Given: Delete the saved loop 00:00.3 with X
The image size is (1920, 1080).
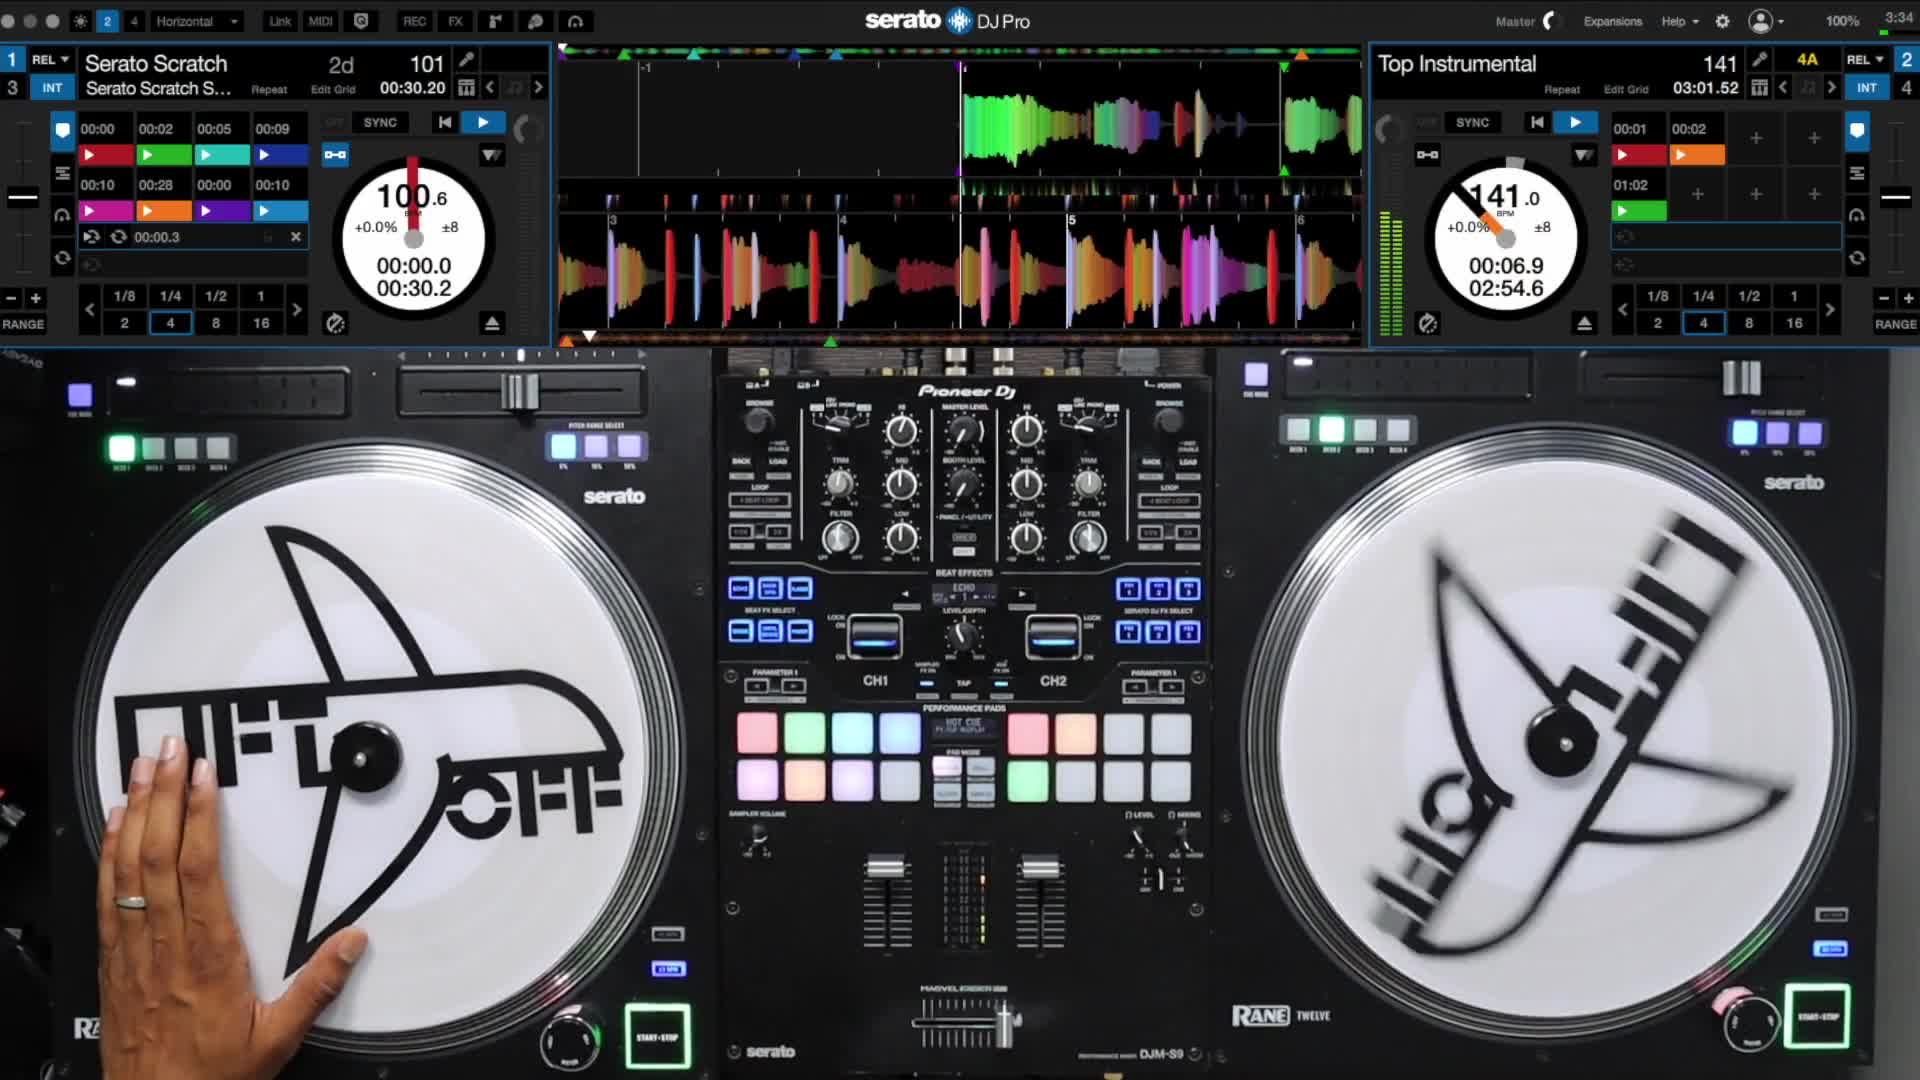Looking at the screenshot, I should click(296, 237).
